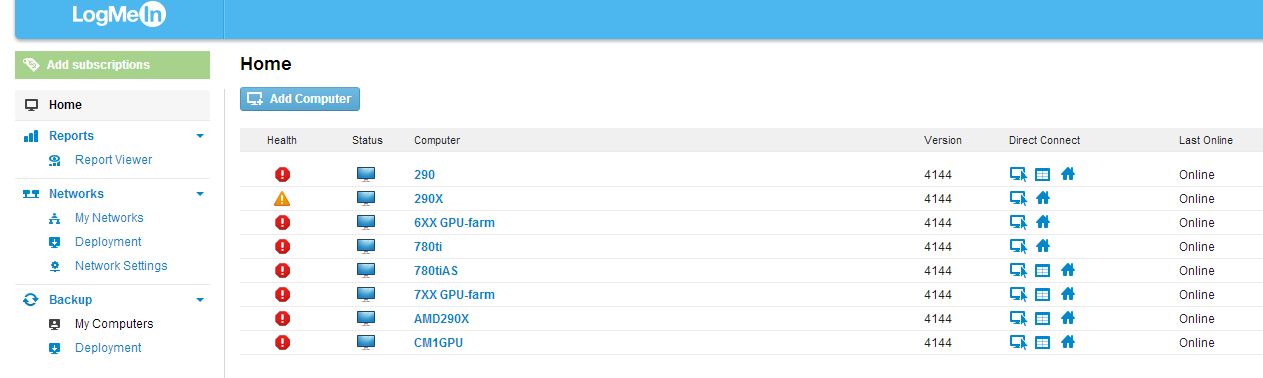Screen dimensions: 1263x378
Task: Open the 780ti computer link
Action: point(428,246)
